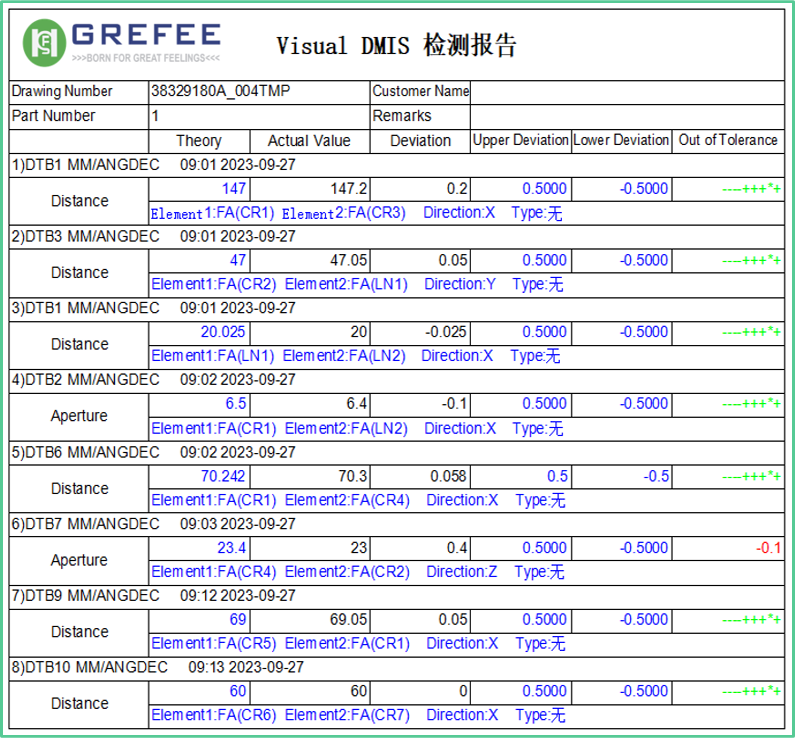Select the Actual Value column header

click(309, 141)
